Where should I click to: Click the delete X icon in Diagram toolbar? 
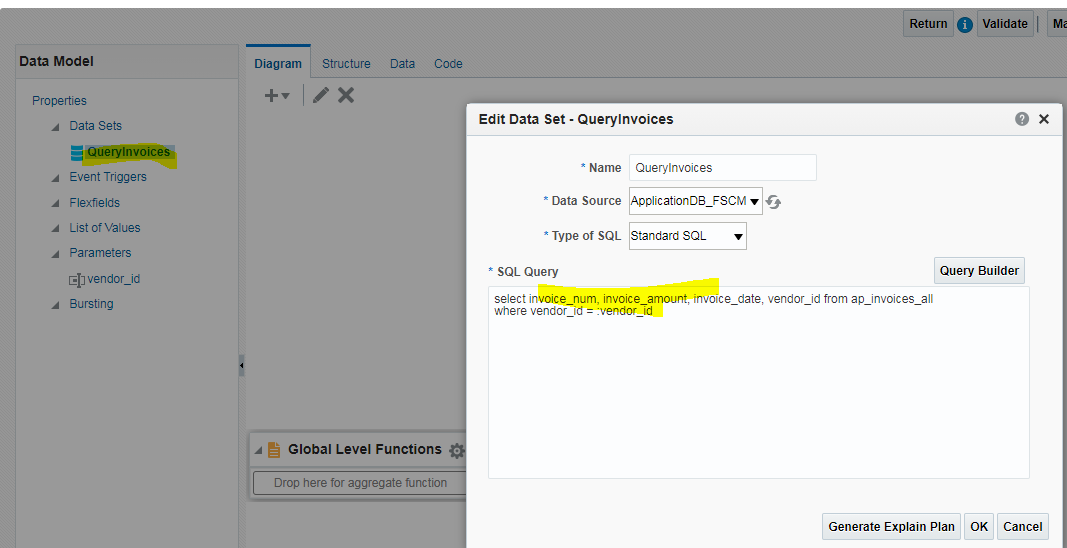(x=346, y=95)
